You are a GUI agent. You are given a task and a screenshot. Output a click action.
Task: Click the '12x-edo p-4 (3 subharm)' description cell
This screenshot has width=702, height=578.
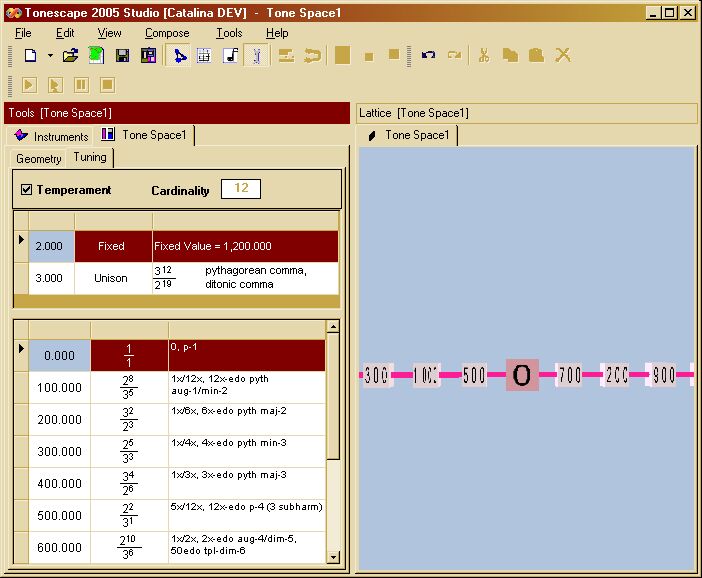point(247,516)
